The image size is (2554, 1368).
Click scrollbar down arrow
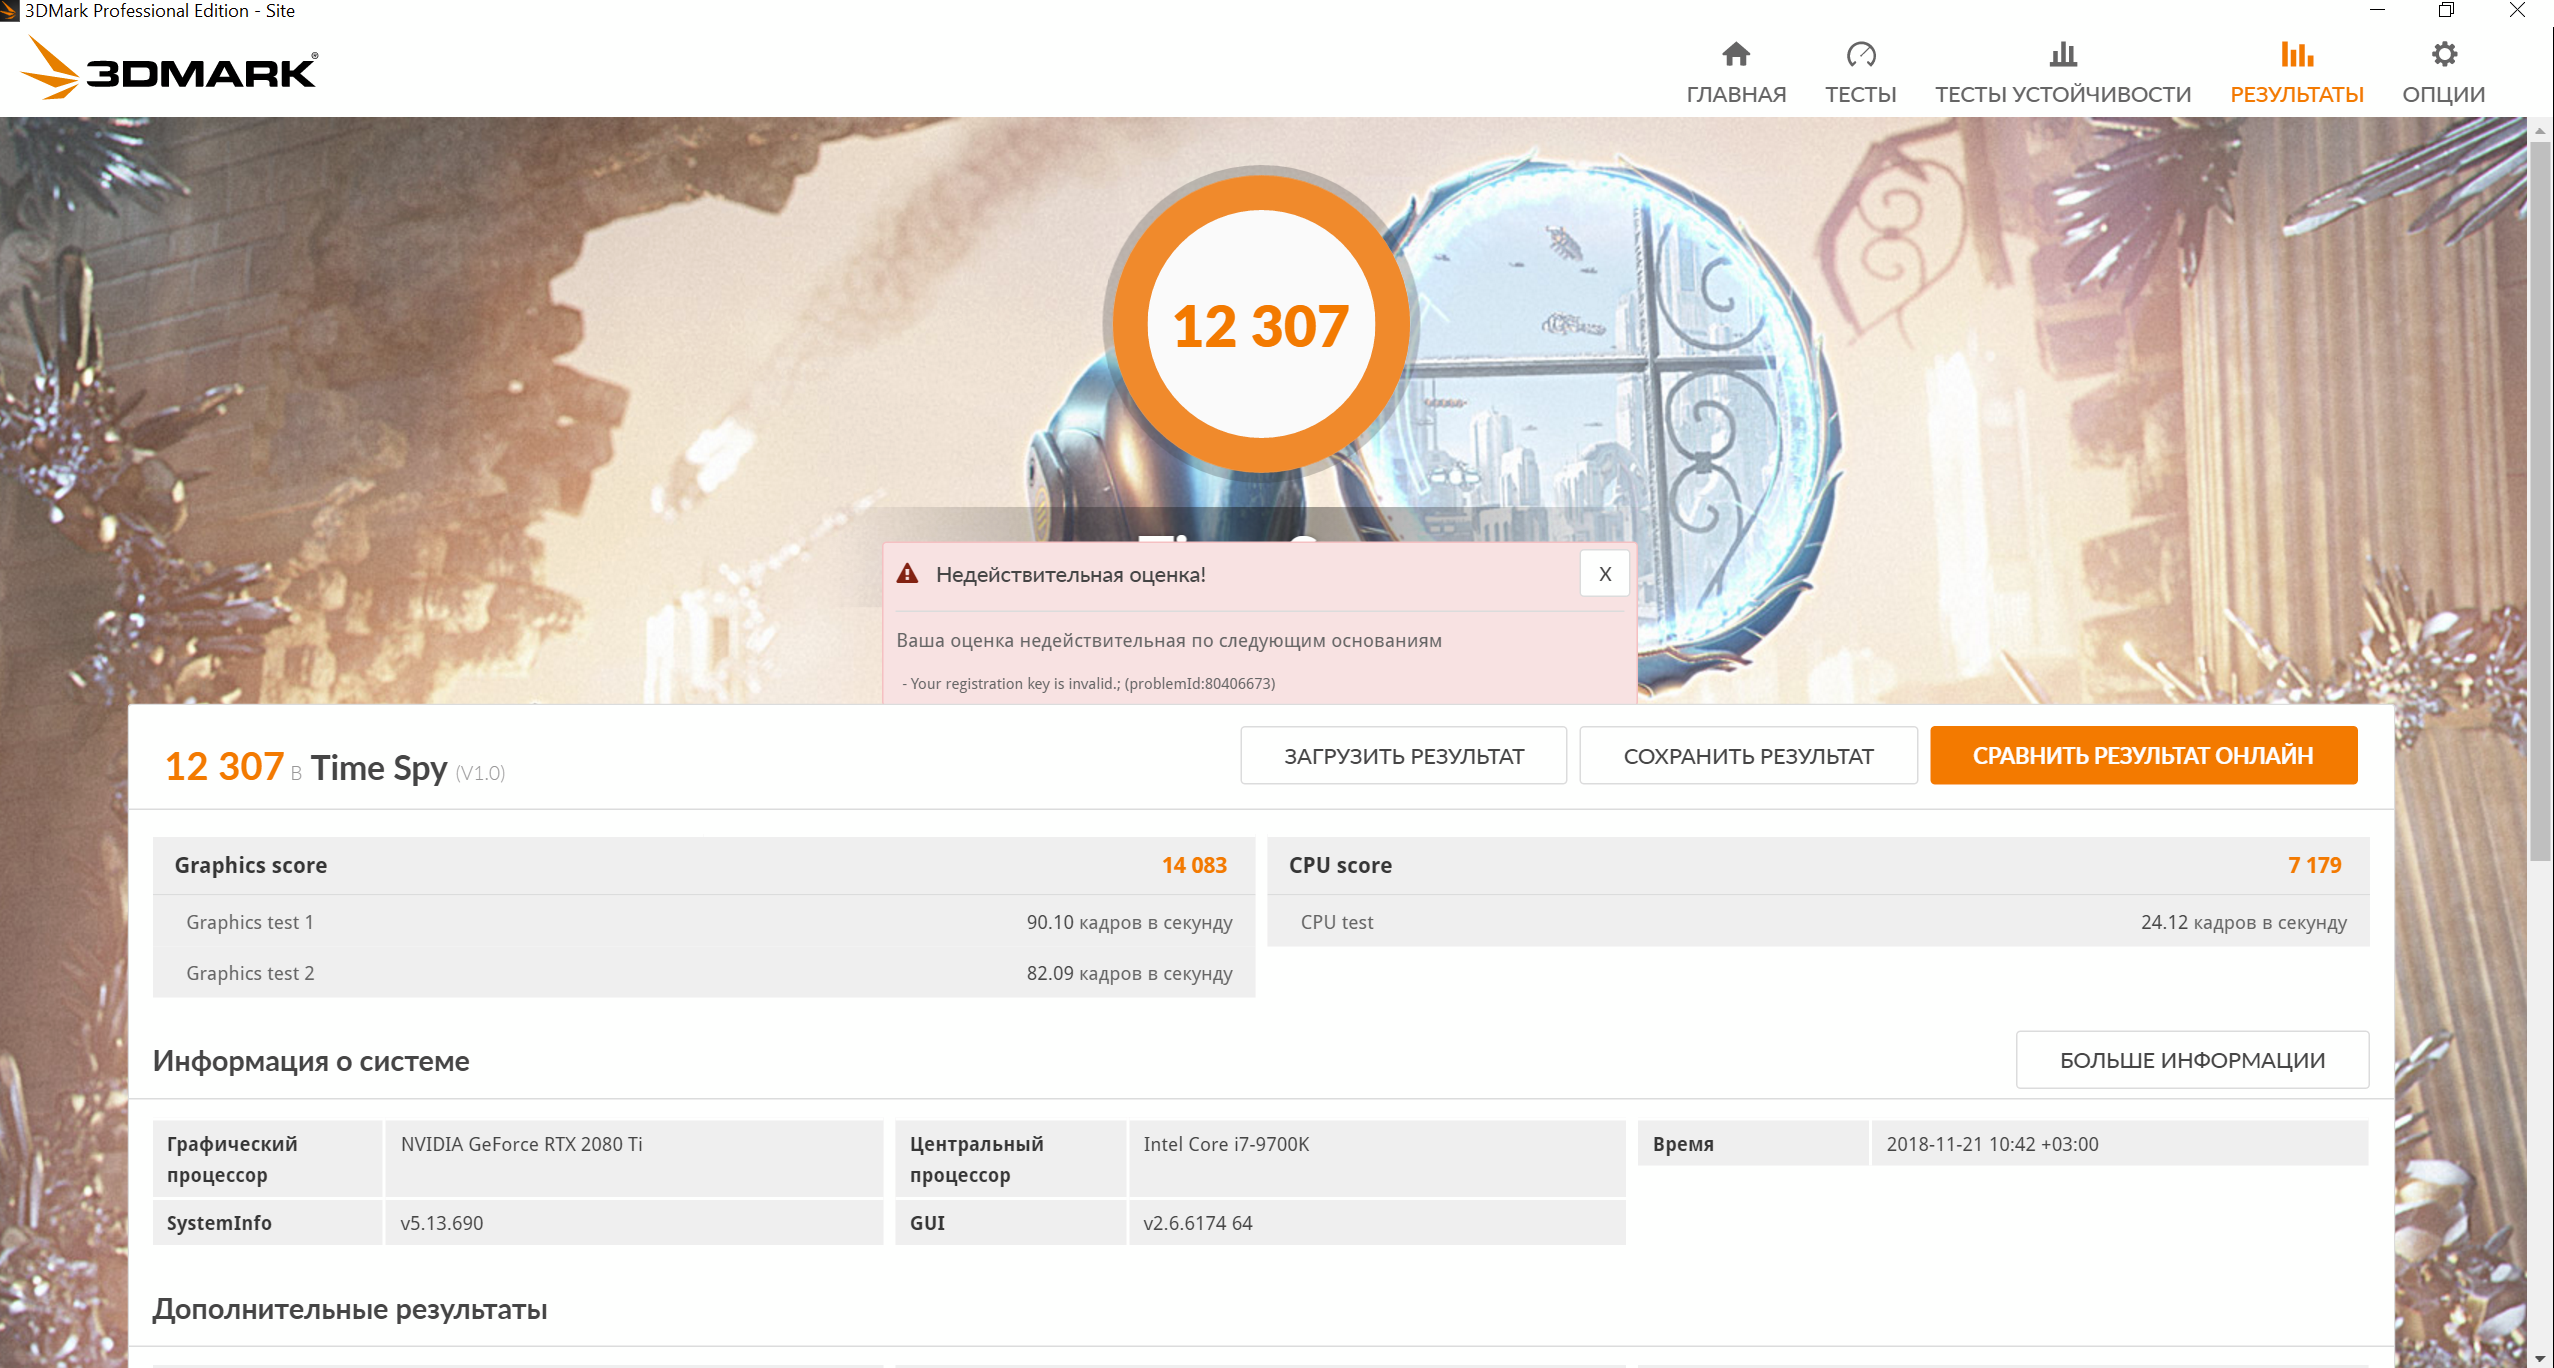tap(2539, 1358)
